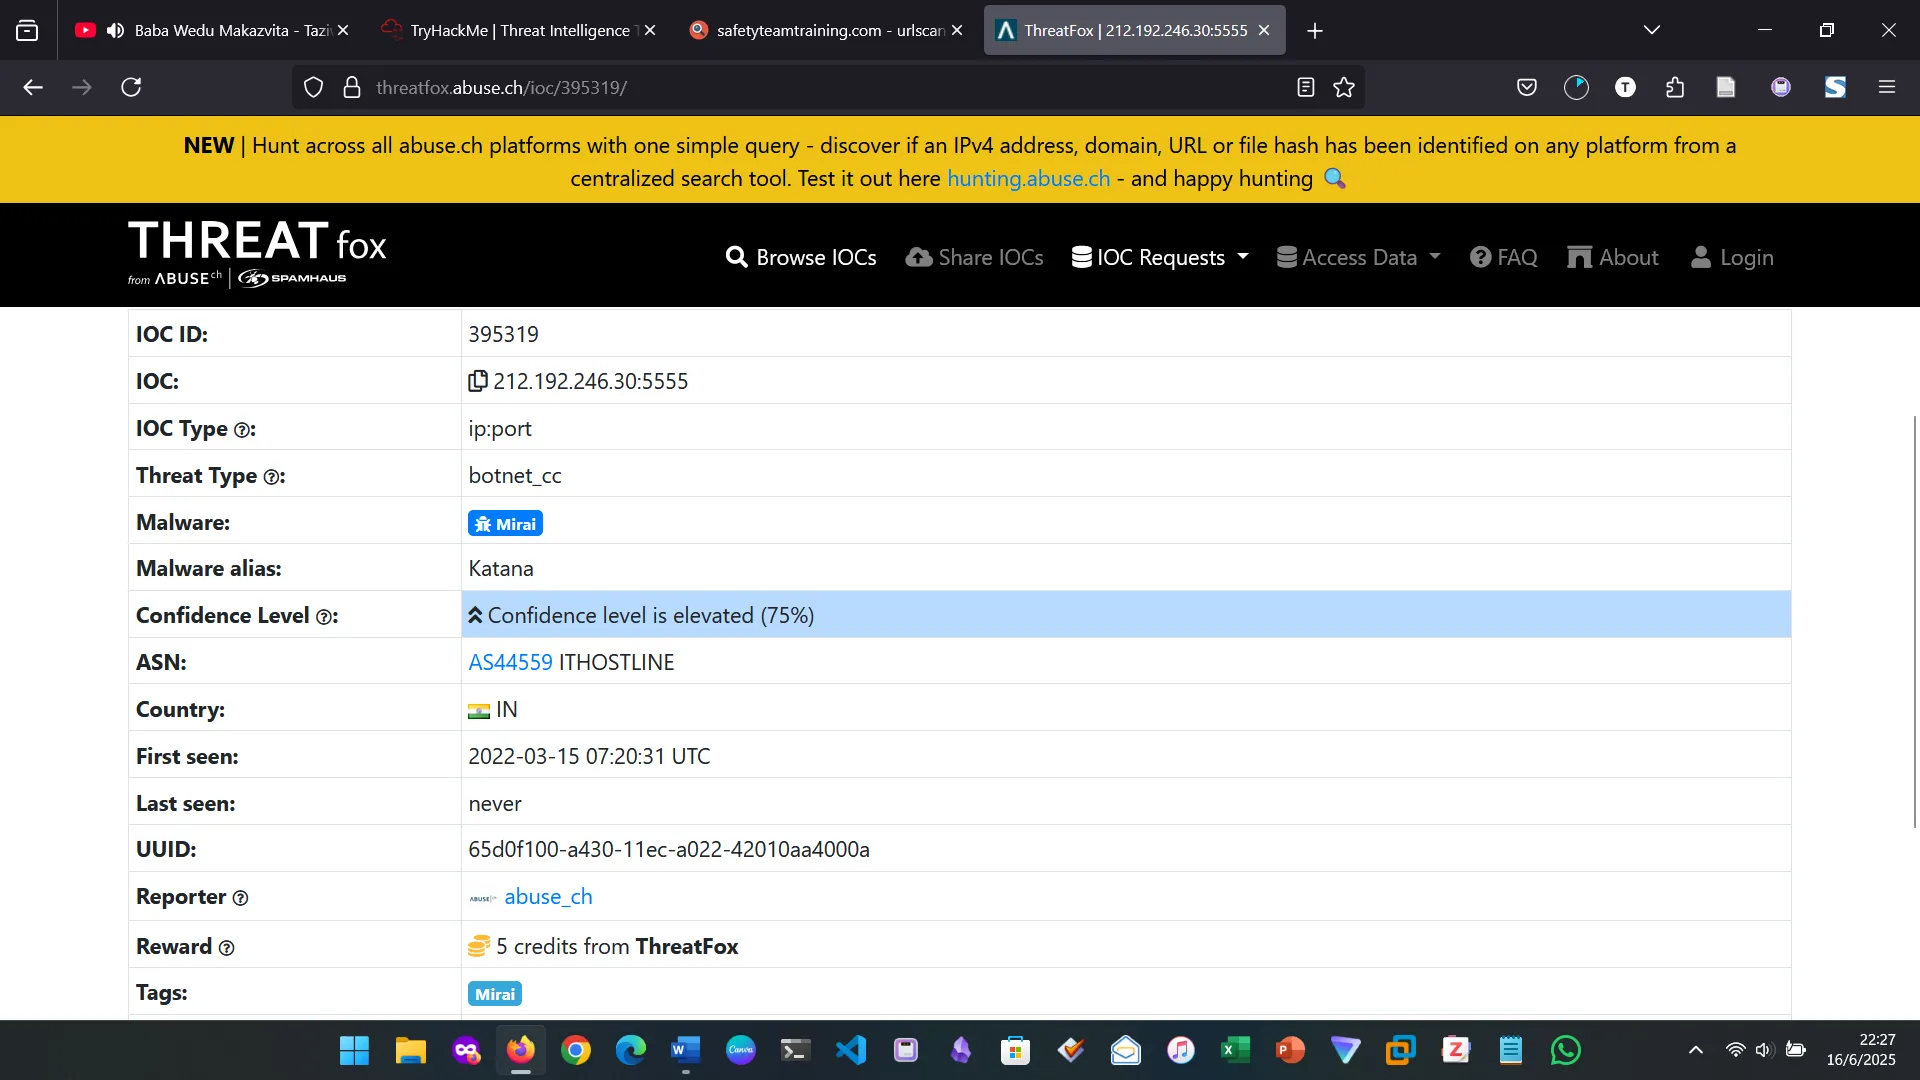Open the abuse_ch reporter link
Screen dimensions: 1920x1080
[548, 896]
